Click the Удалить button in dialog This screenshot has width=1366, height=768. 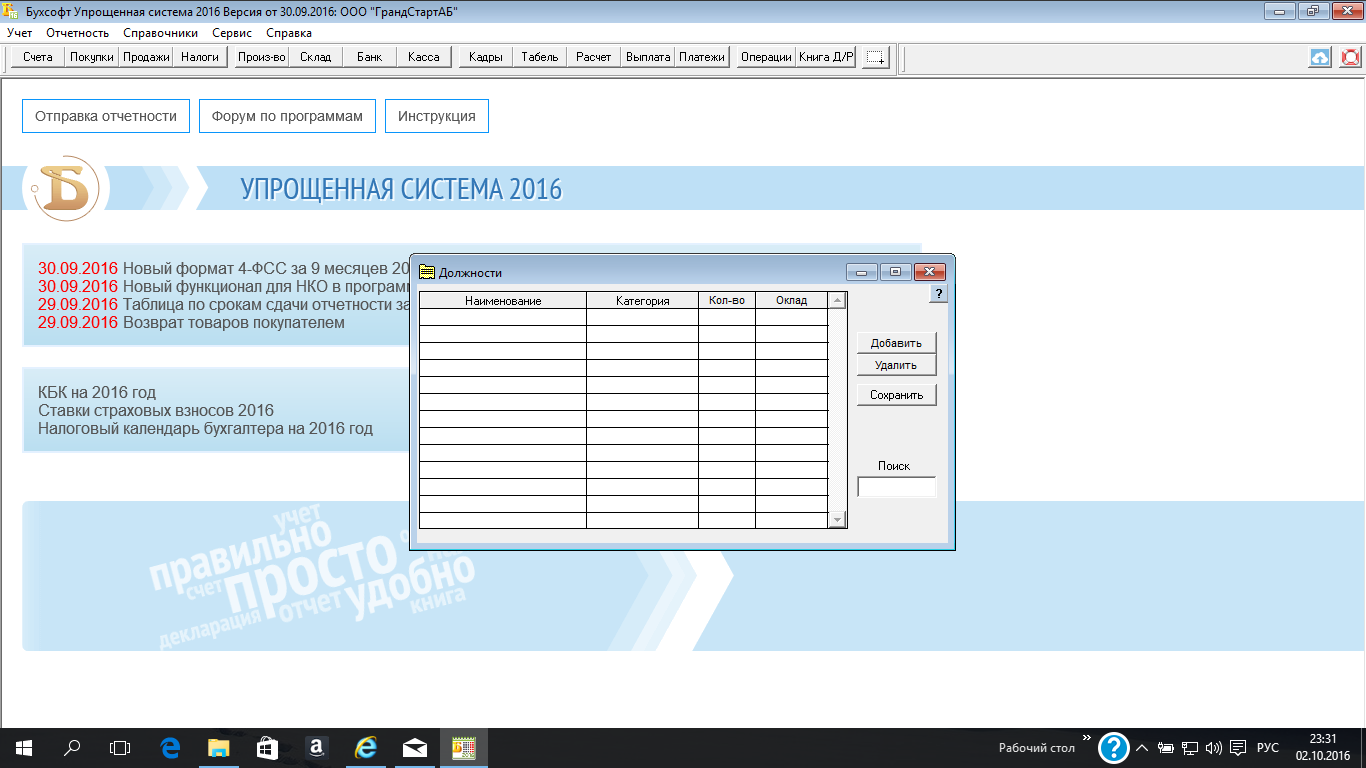896,365
